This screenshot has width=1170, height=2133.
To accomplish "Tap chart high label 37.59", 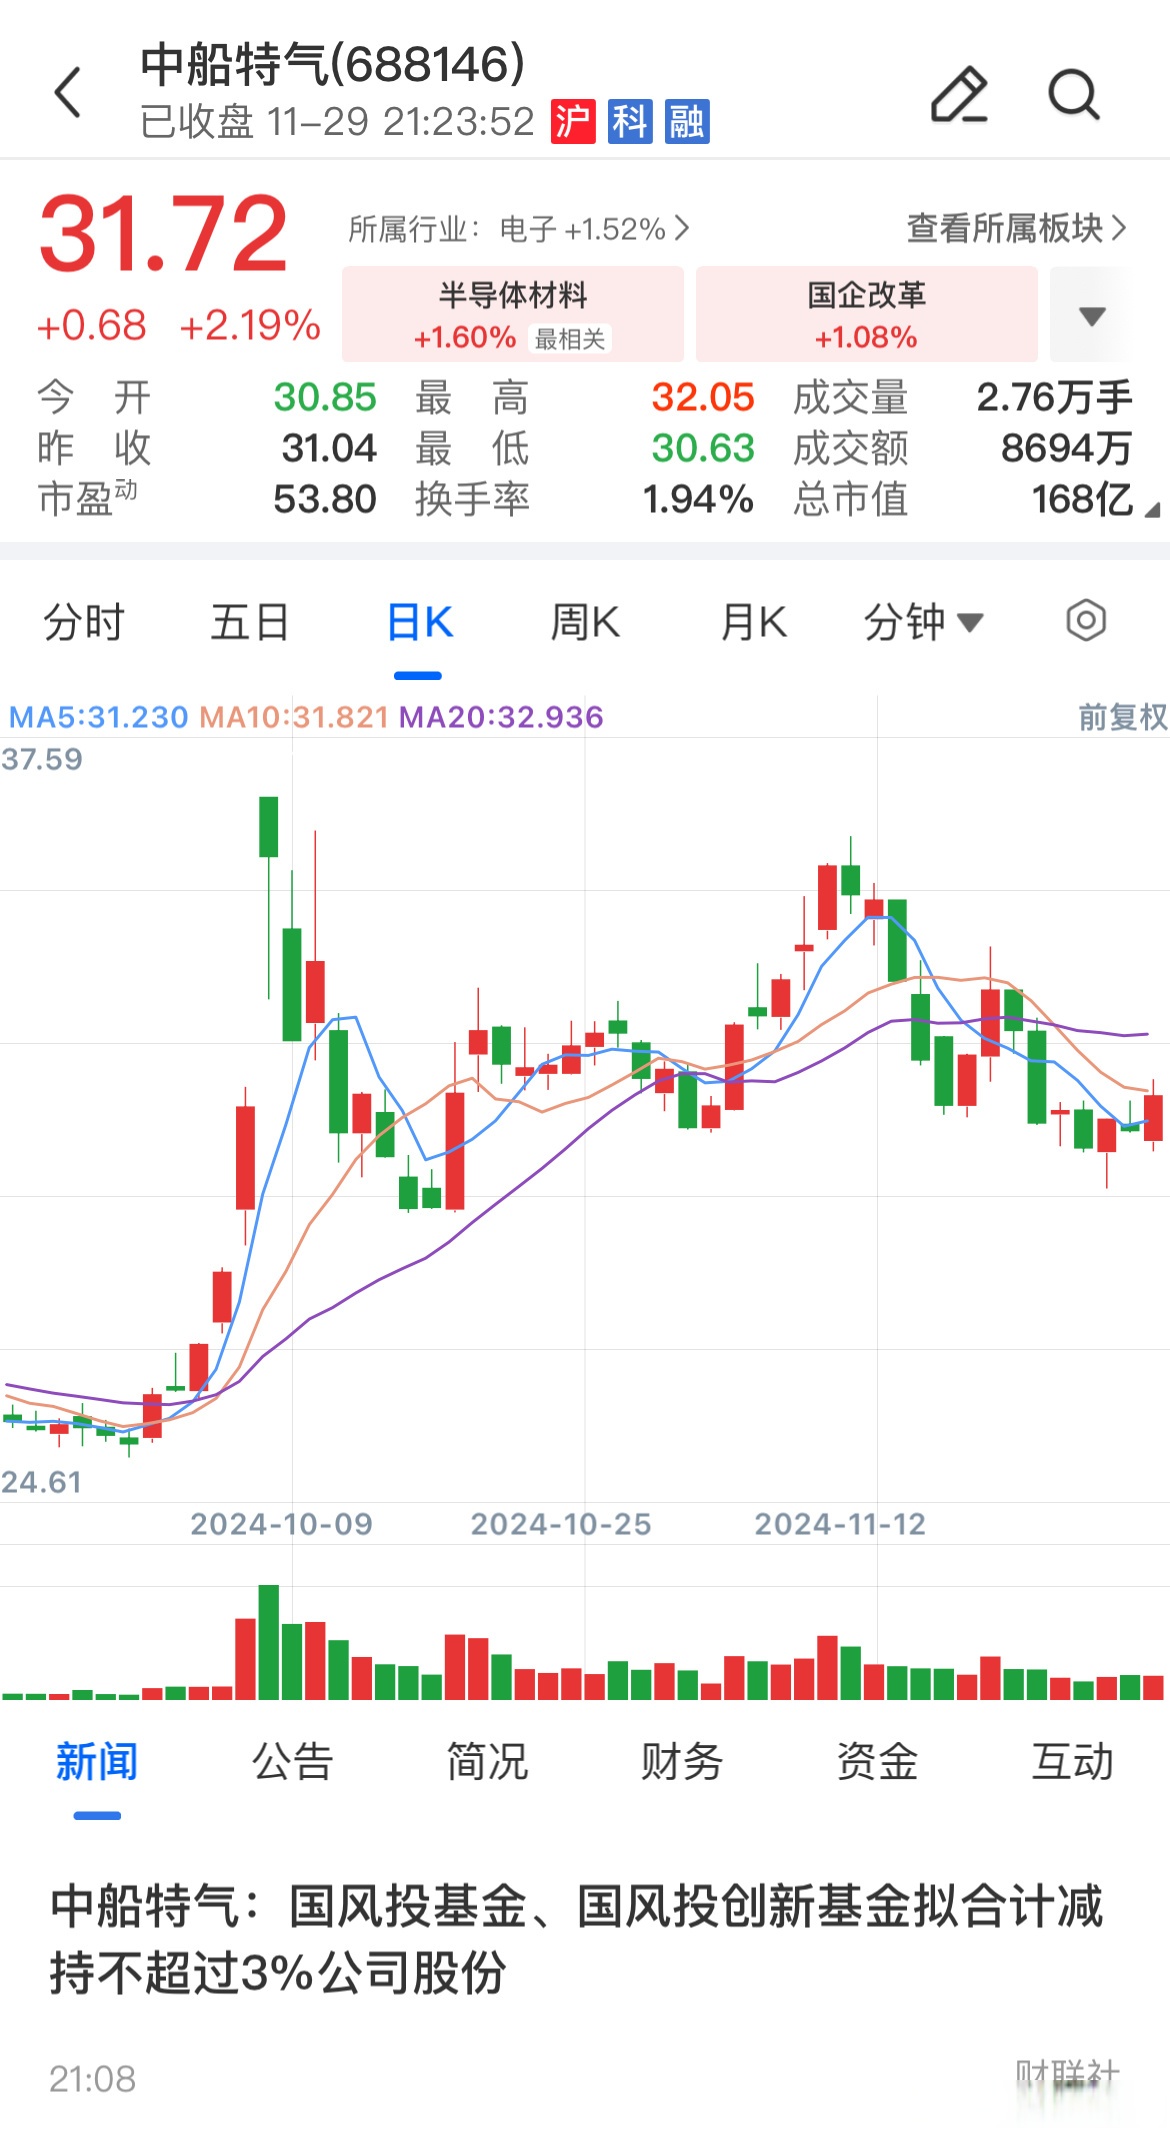I will [x=42, y=759].
